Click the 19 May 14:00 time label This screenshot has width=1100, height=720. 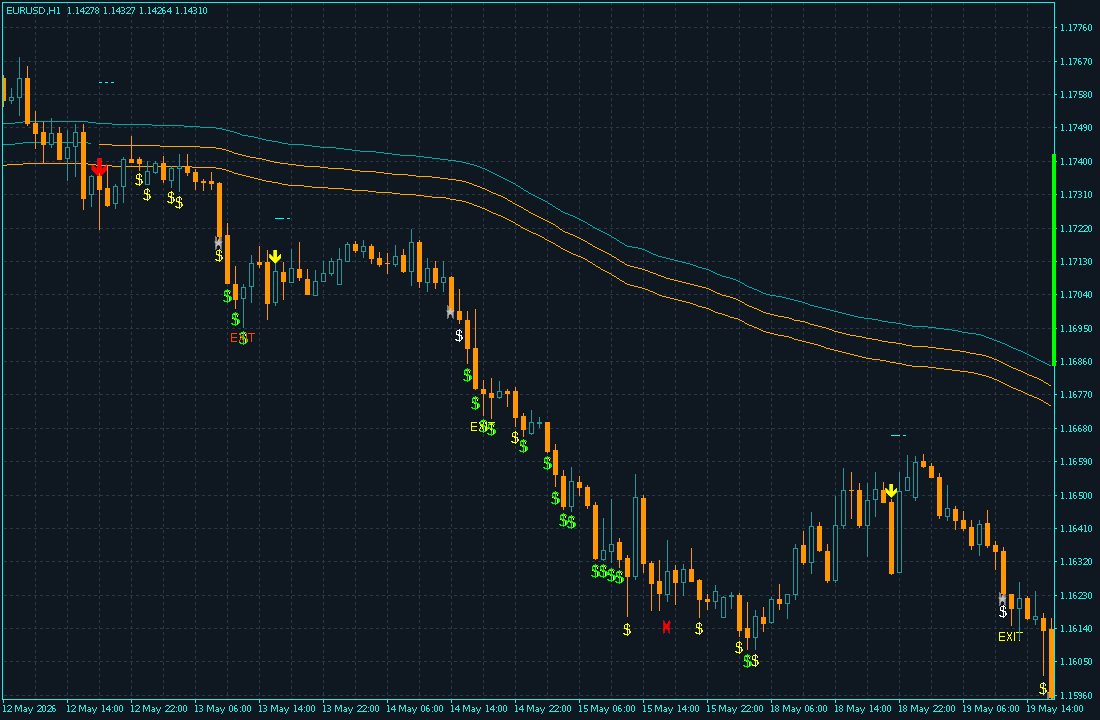coord(1055,709)
